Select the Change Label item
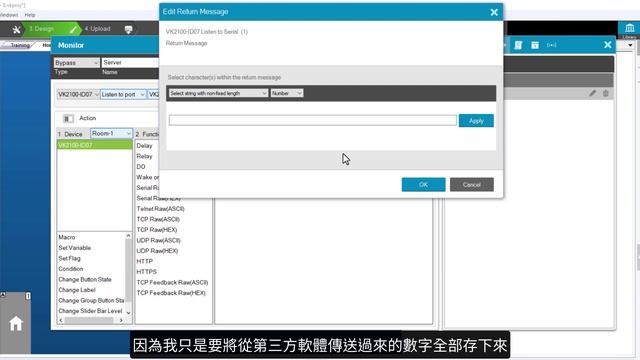The width and height of the screenshot is (640, 360). point(77,290)
